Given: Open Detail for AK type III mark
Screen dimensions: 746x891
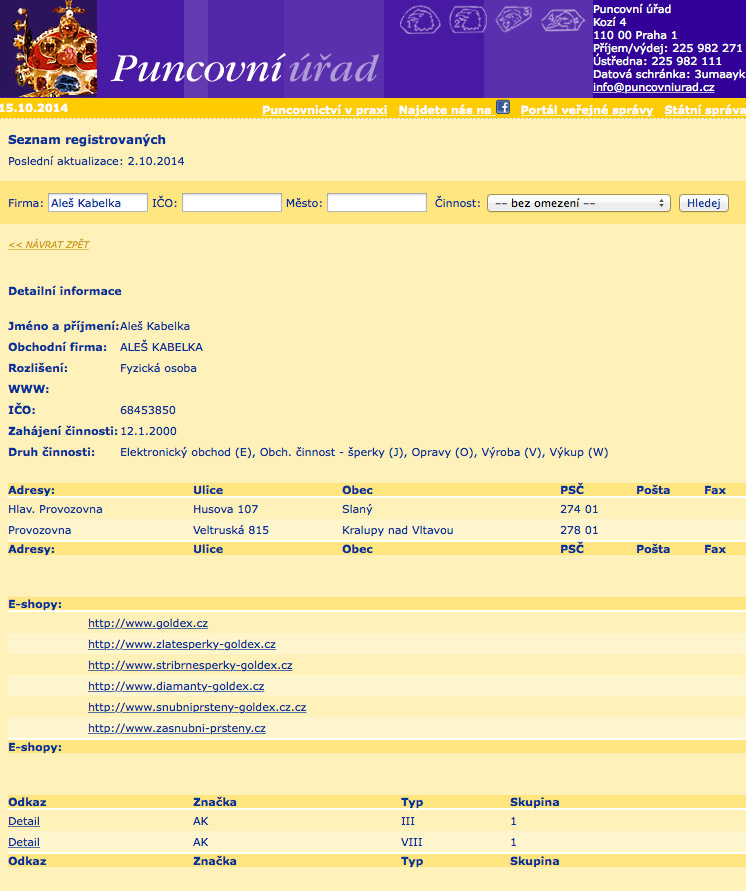Looking at the screenshot, I should [x=24, y=821].
